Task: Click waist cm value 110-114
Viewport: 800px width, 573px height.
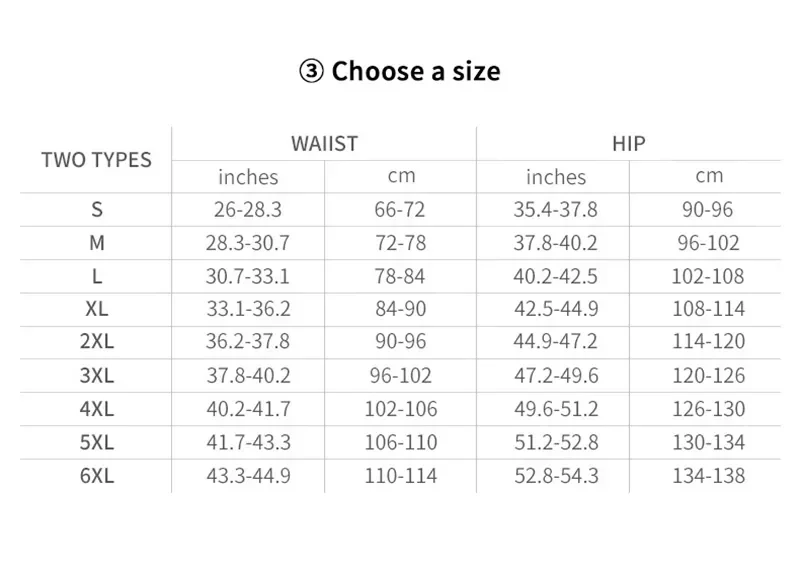Action: [401, 476]
